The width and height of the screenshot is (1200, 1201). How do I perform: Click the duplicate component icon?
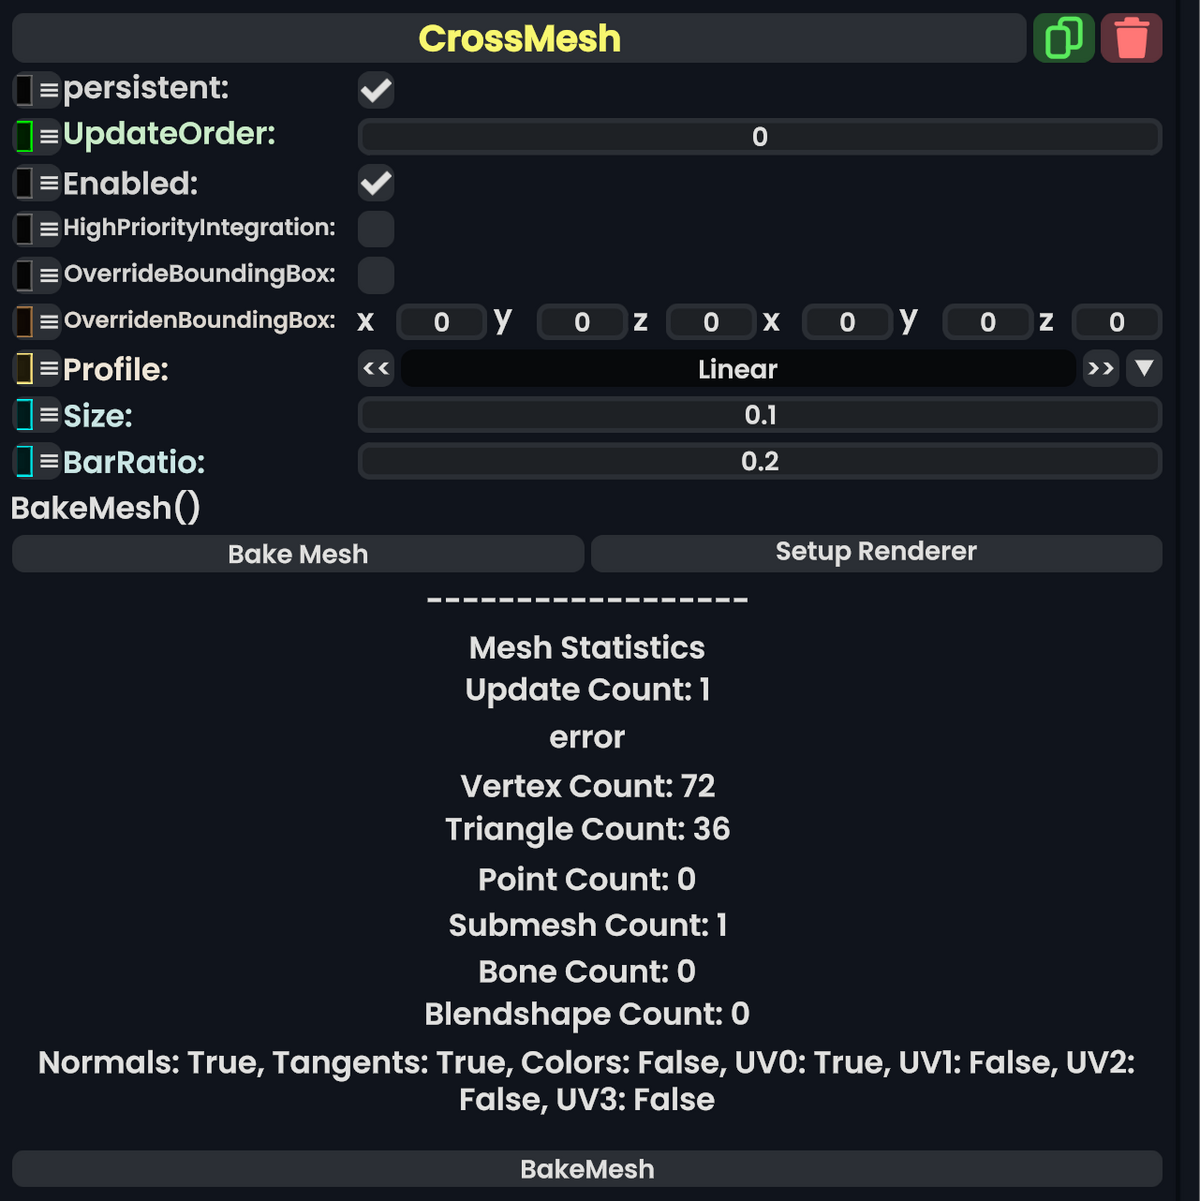point(1063,37)
